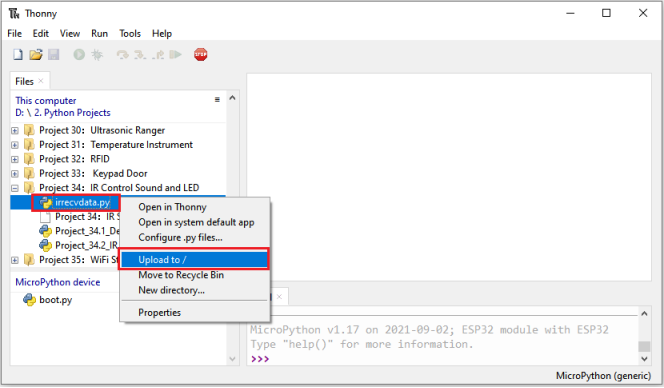The image size is (664, 388).
Task: Click the Shell scrollbar down arrow
Action: pos(644,359)
